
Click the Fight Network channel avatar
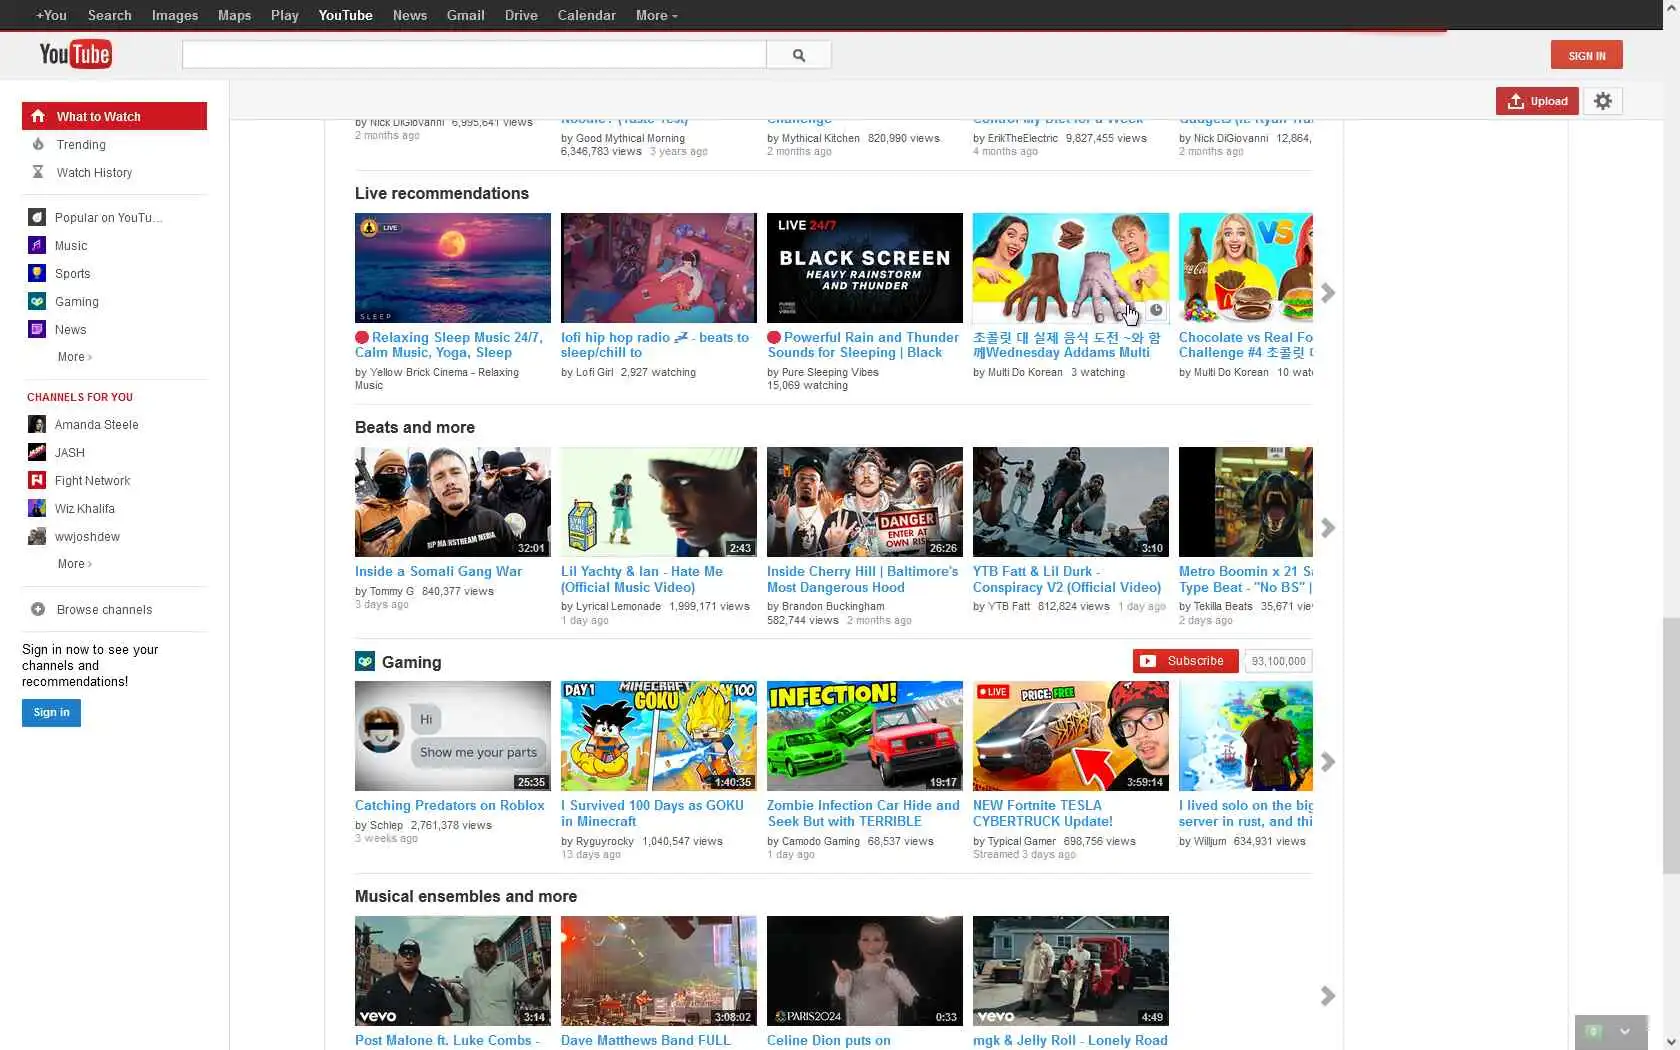(x=37, y=480)
